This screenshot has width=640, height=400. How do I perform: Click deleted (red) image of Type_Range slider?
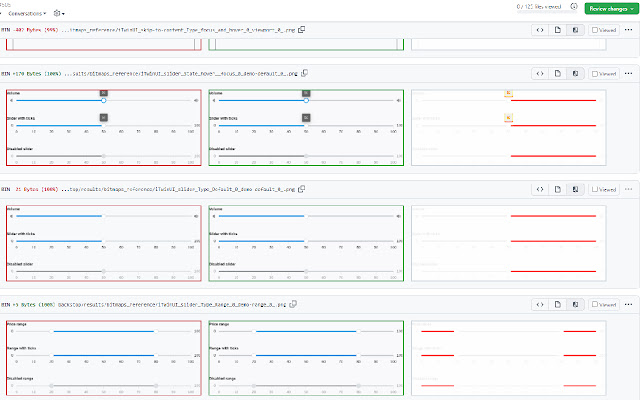point(104,358)
